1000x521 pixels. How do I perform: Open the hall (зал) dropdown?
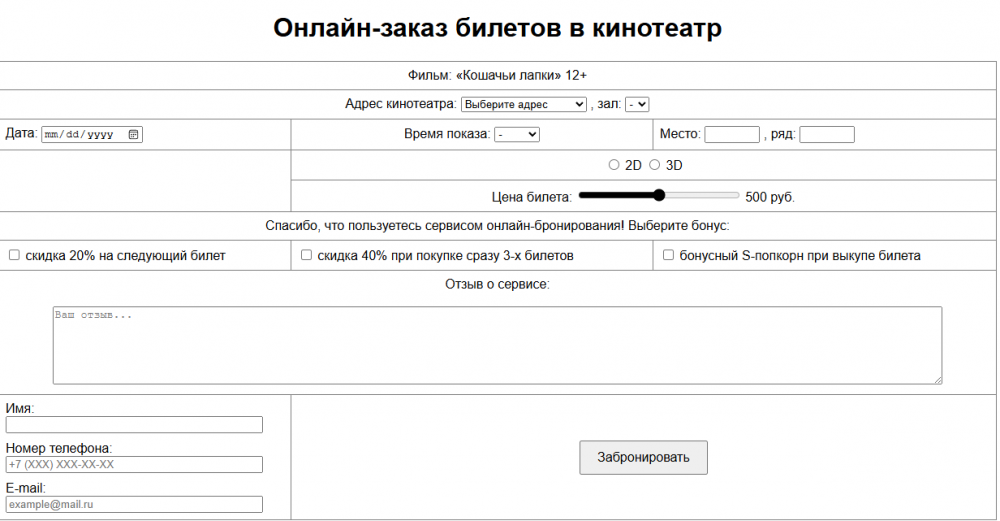(x=636, y=105)
